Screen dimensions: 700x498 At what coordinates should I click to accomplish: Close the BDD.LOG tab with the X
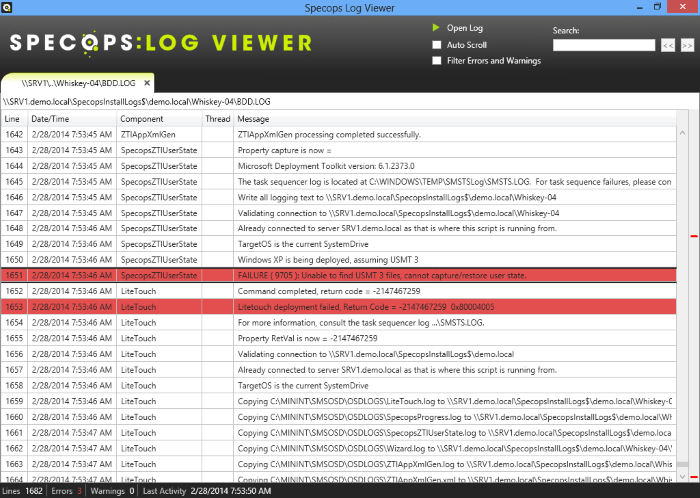pos(147,83)
